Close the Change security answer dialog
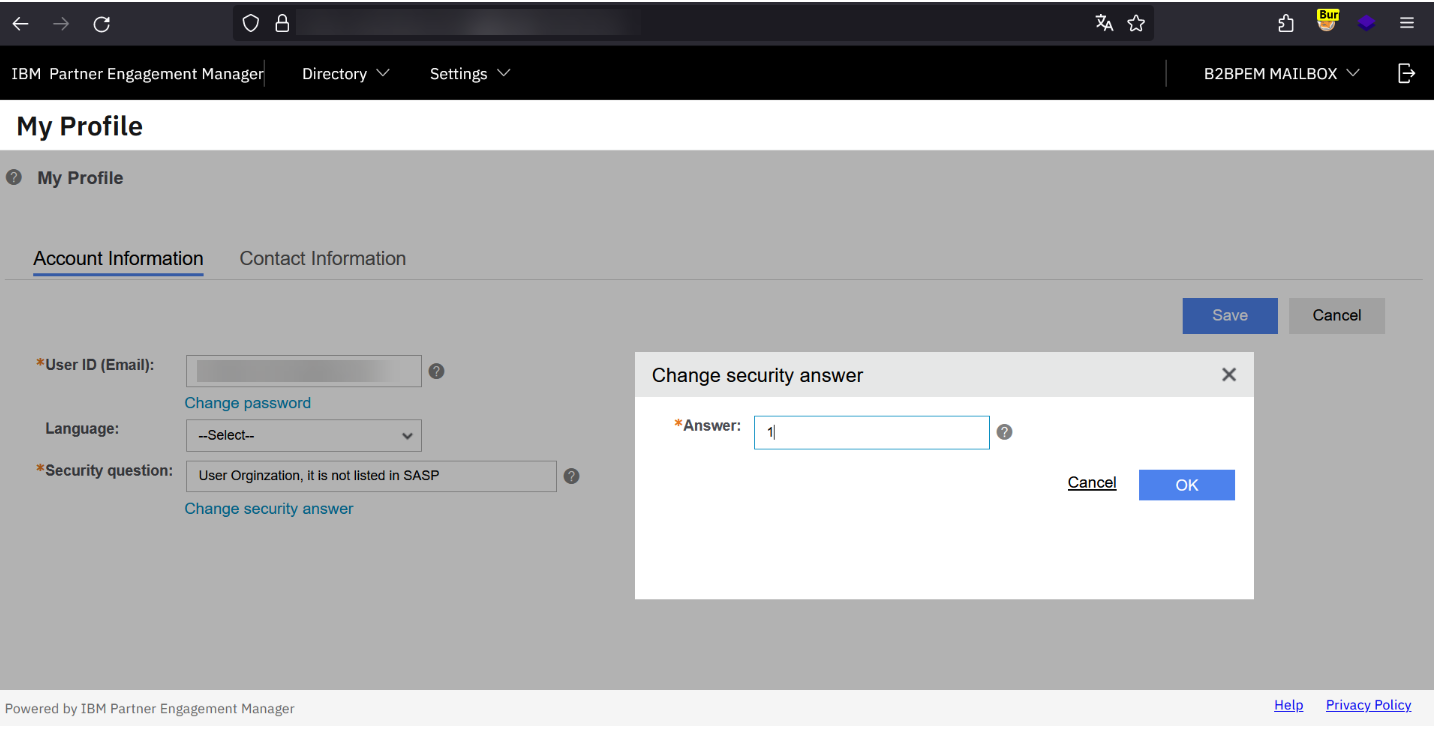The image size is (1453, 729). click(1229, 375)
